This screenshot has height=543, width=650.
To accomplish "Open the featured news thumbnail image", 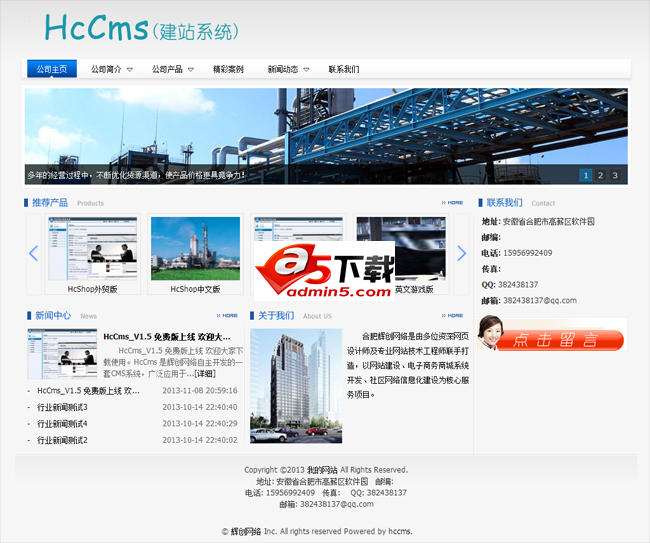I will pos(62,354).
